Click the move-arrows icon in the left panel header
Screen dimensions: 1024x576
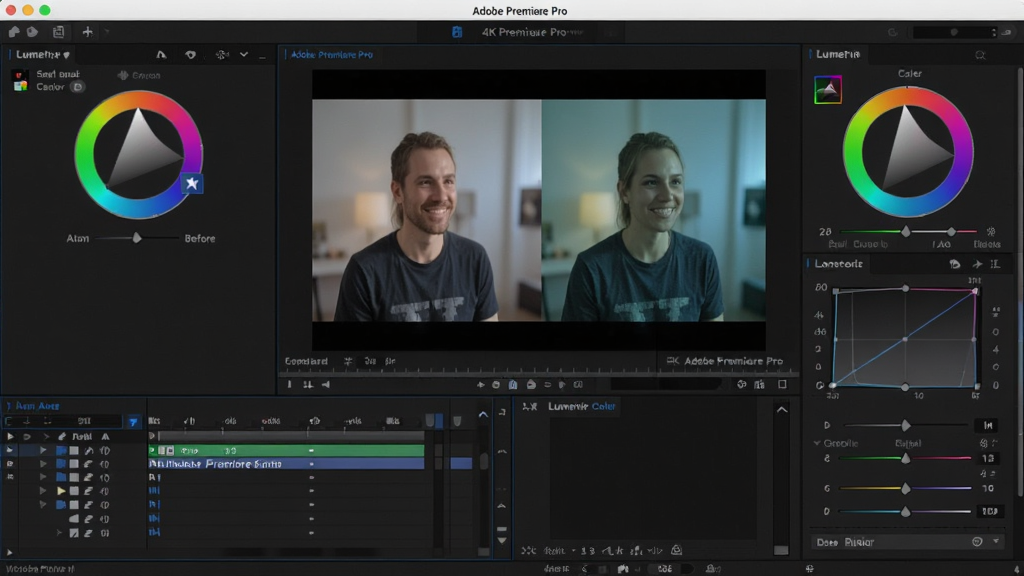click(x=222, y=55)
